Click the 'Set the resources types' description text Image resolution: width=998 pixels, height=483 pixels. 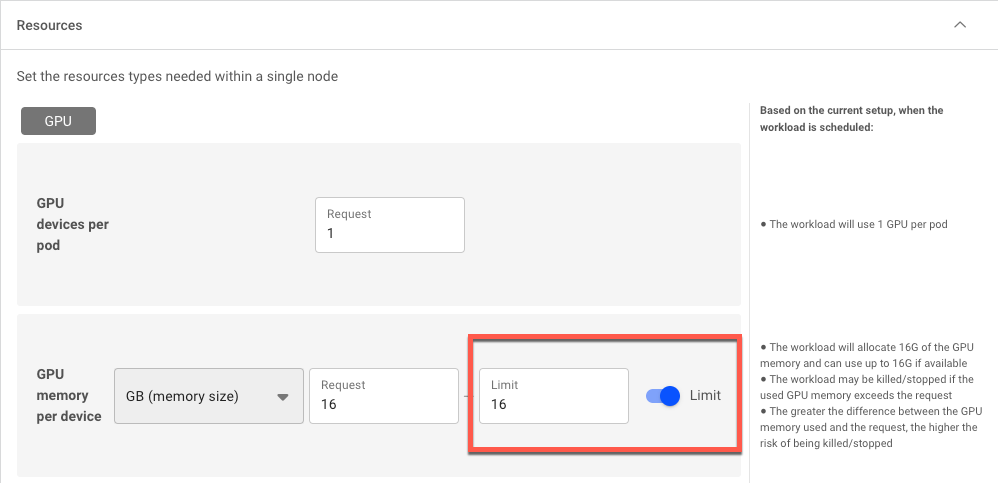(178, 77)
